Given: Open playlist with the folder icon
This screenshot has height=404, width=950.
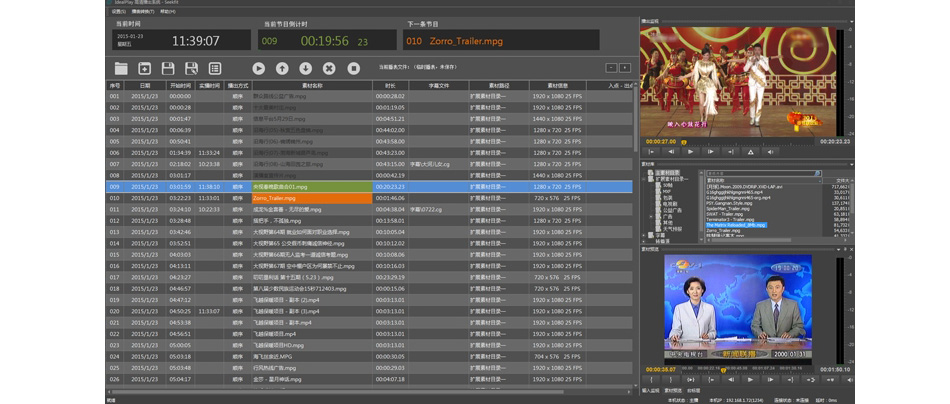Looking at the screenshot, I should (121, 68).
